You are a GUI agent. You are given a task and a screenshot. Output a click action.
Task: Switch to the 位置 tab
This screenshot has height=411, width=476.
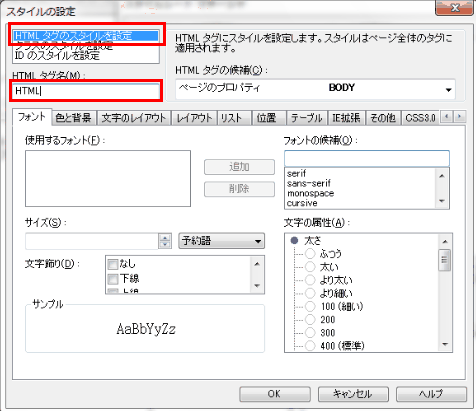(268, 118)
